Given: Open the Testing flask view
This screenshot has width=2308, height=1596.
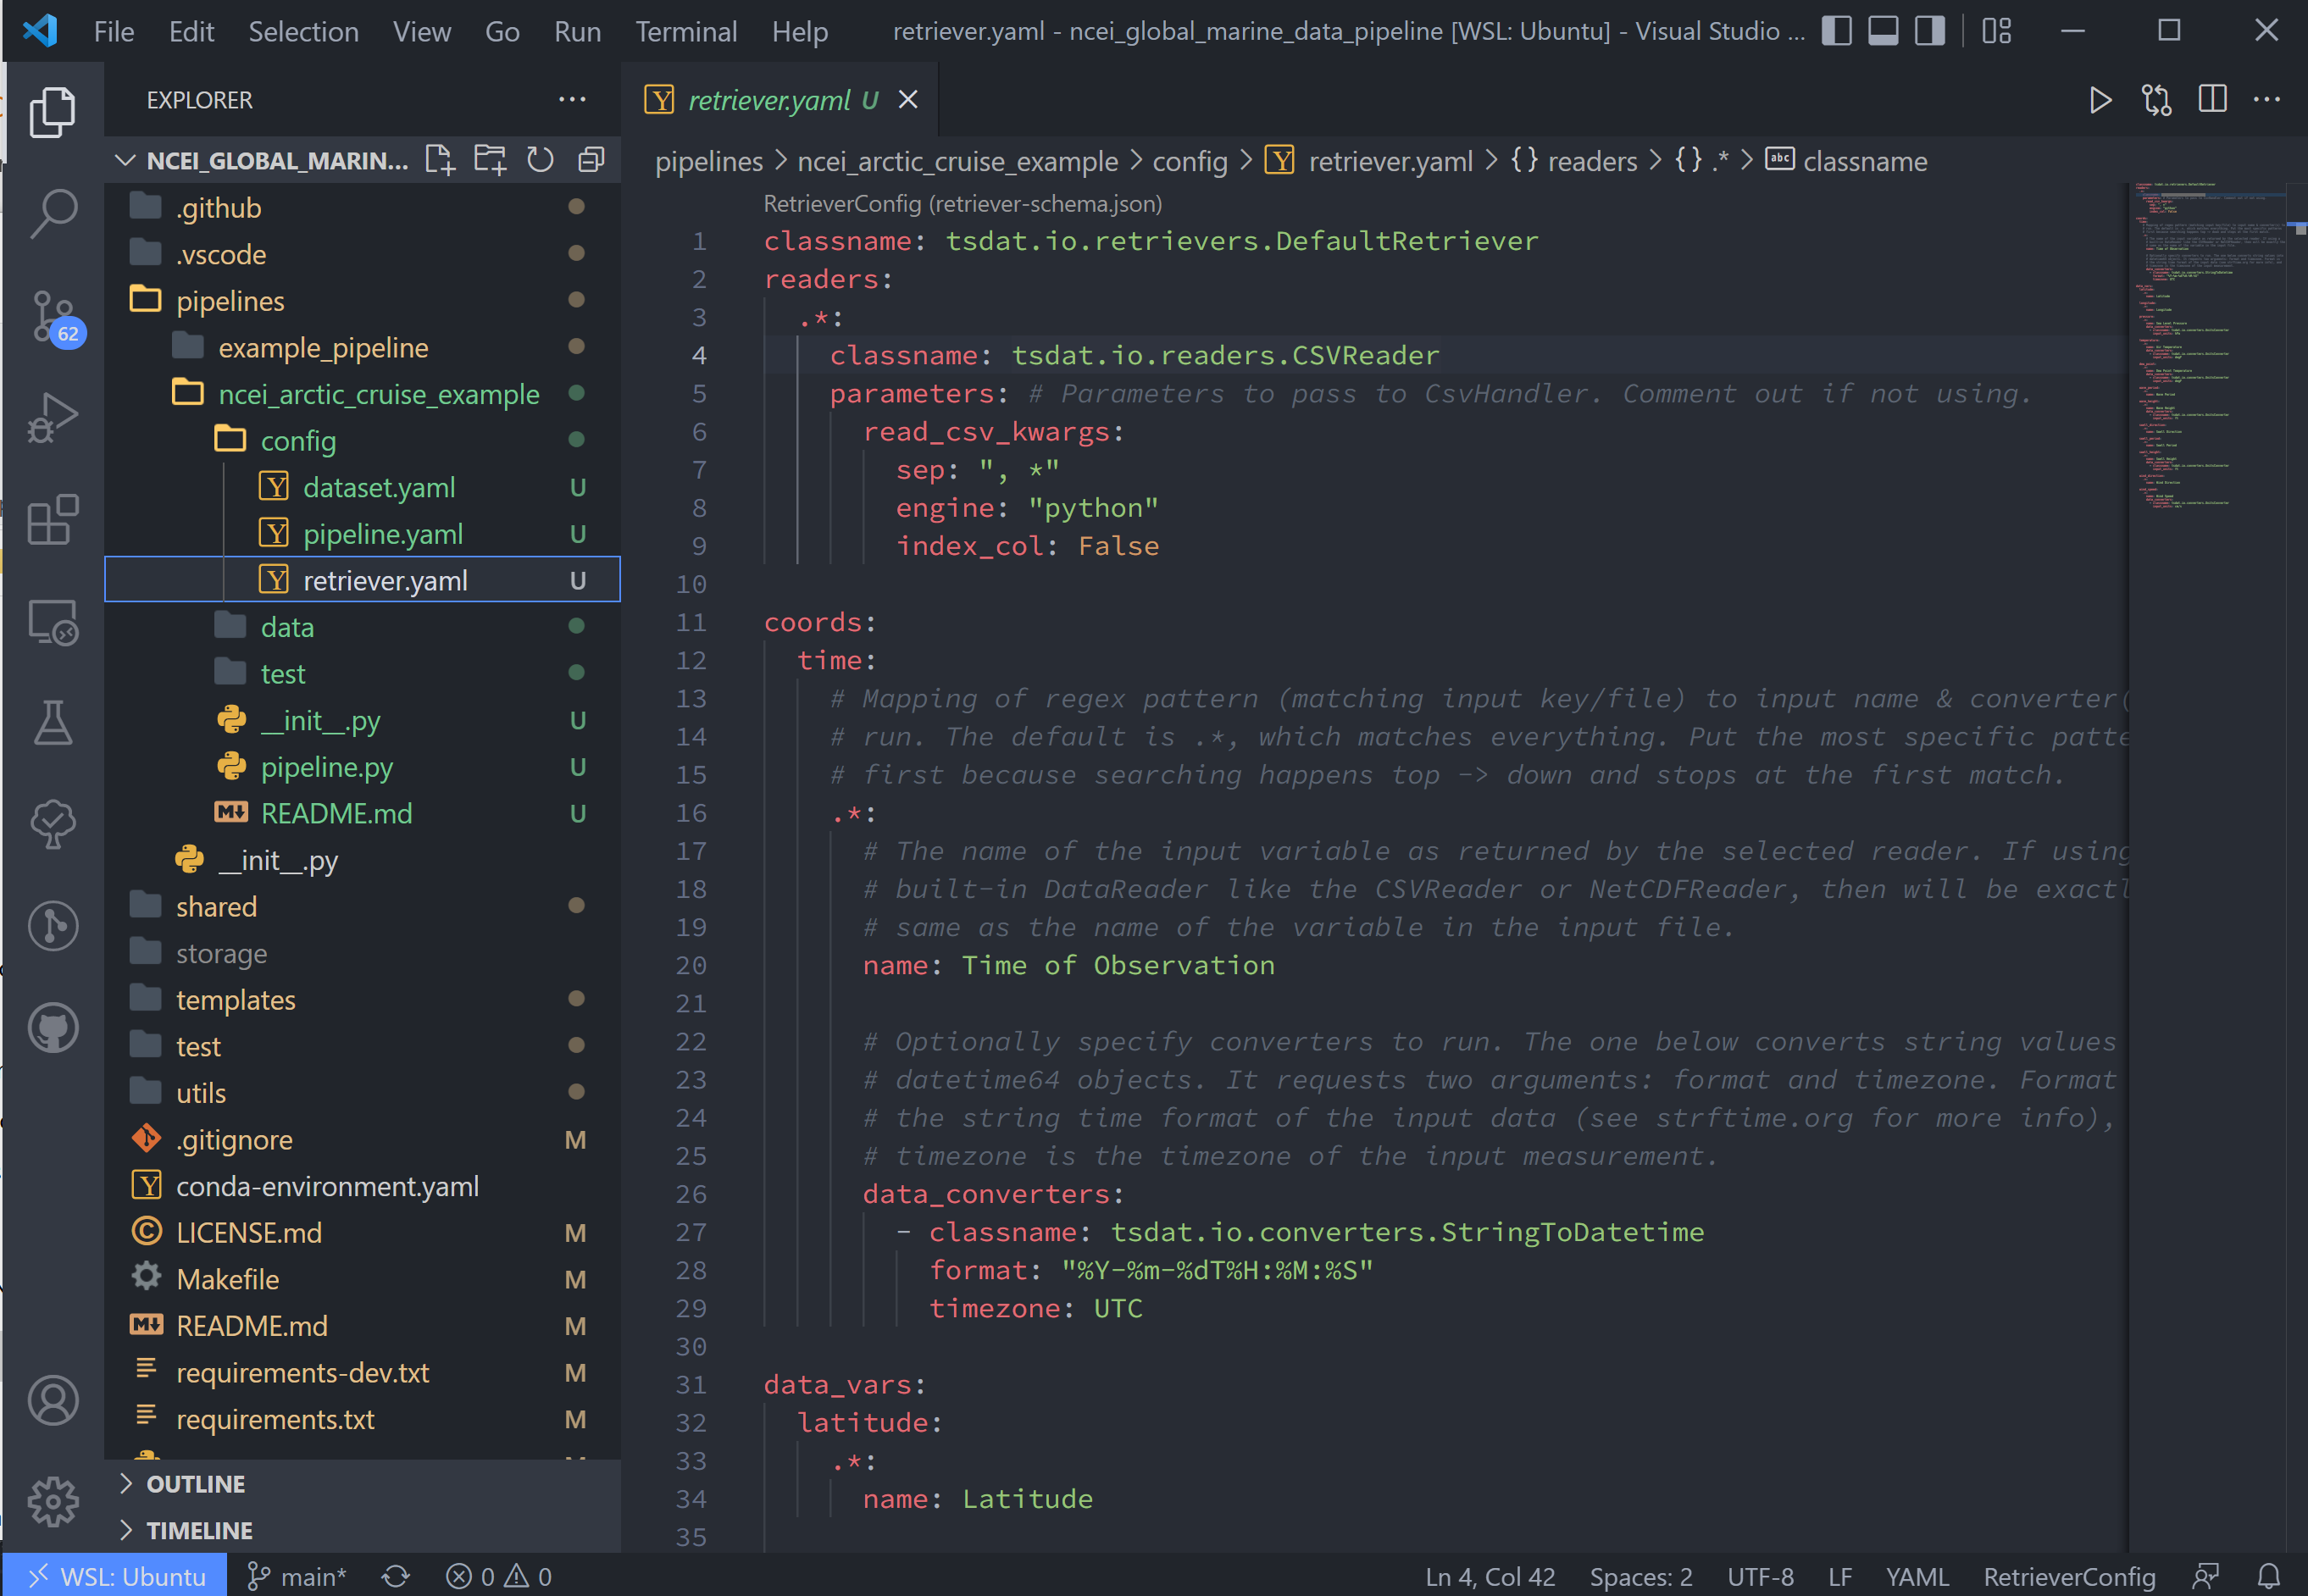Looking at the screenshot, I should pos(53,722).
